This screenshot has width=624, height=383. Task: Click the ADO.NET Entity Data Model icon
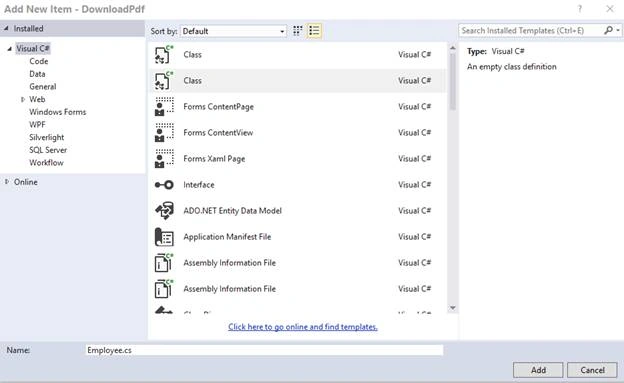(164, 211)
